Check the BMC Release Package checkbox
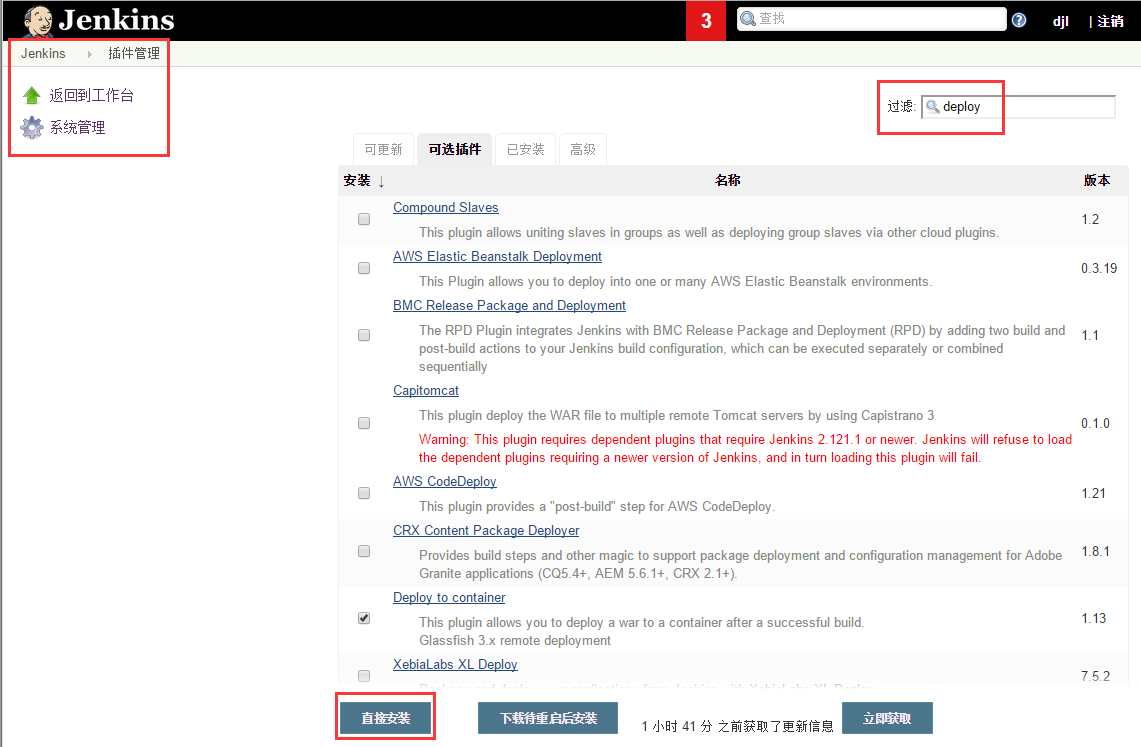 [364, 335]
